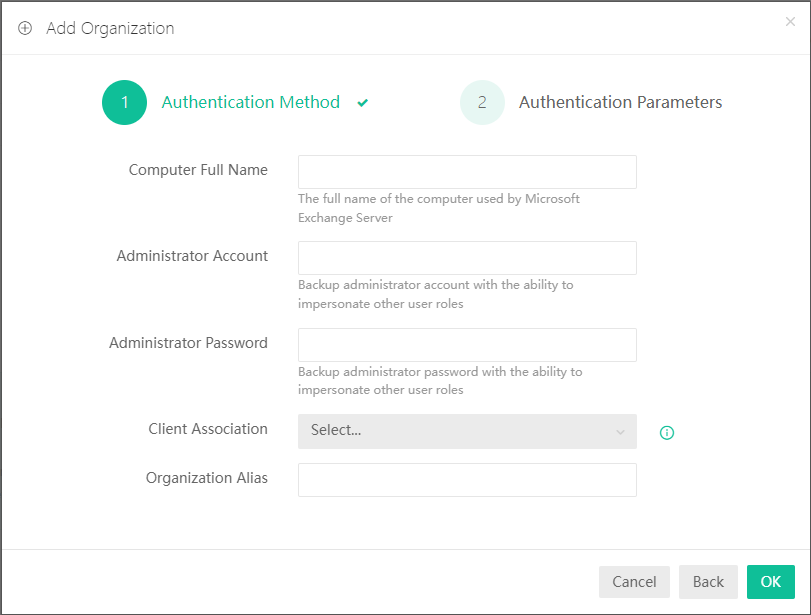This screenshot has width=811, height=615.
Task: Switch to the Authentication Parameters step
Action: tap(619, 102)
